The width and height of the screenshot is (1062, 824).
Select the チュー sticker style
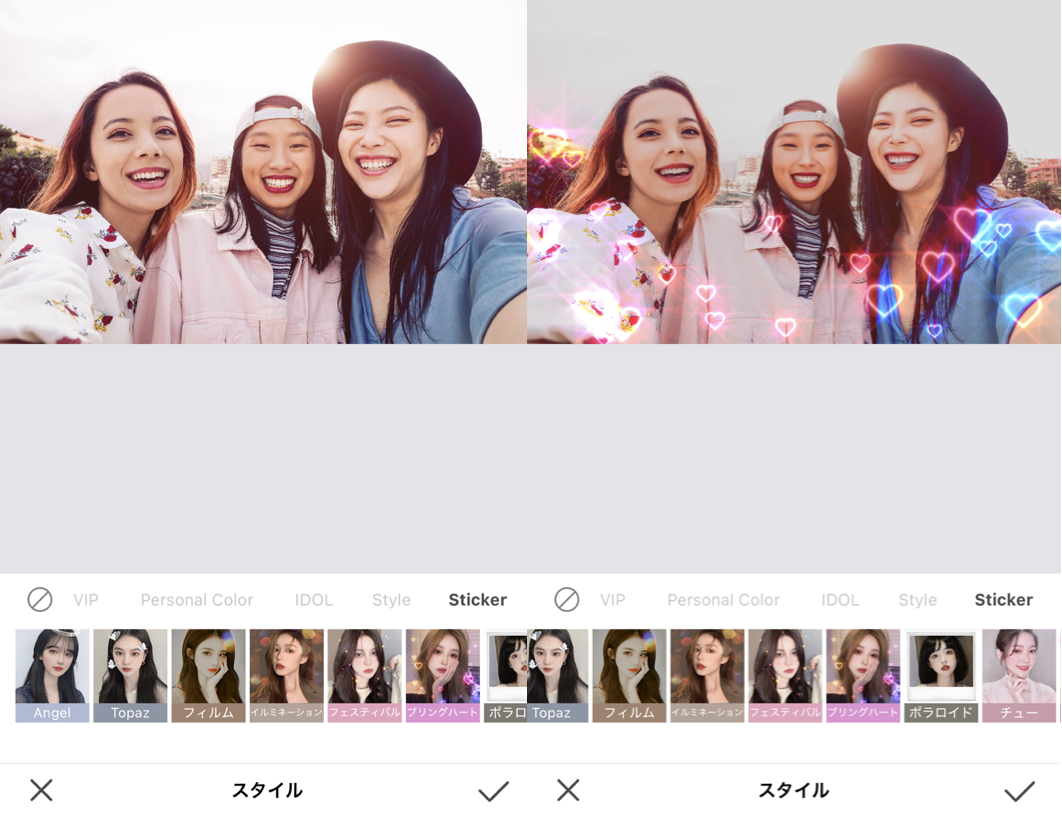tap(1018, 675)
